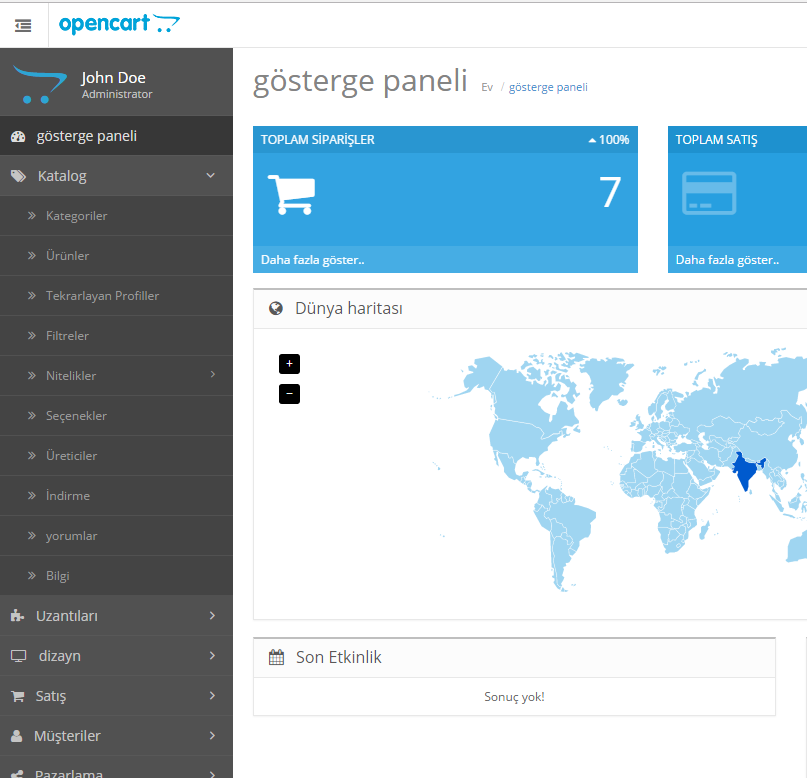Screen dimensions: 807x778
Task: Zoom in the world map with plus button
Action: [x=289, y=364]
